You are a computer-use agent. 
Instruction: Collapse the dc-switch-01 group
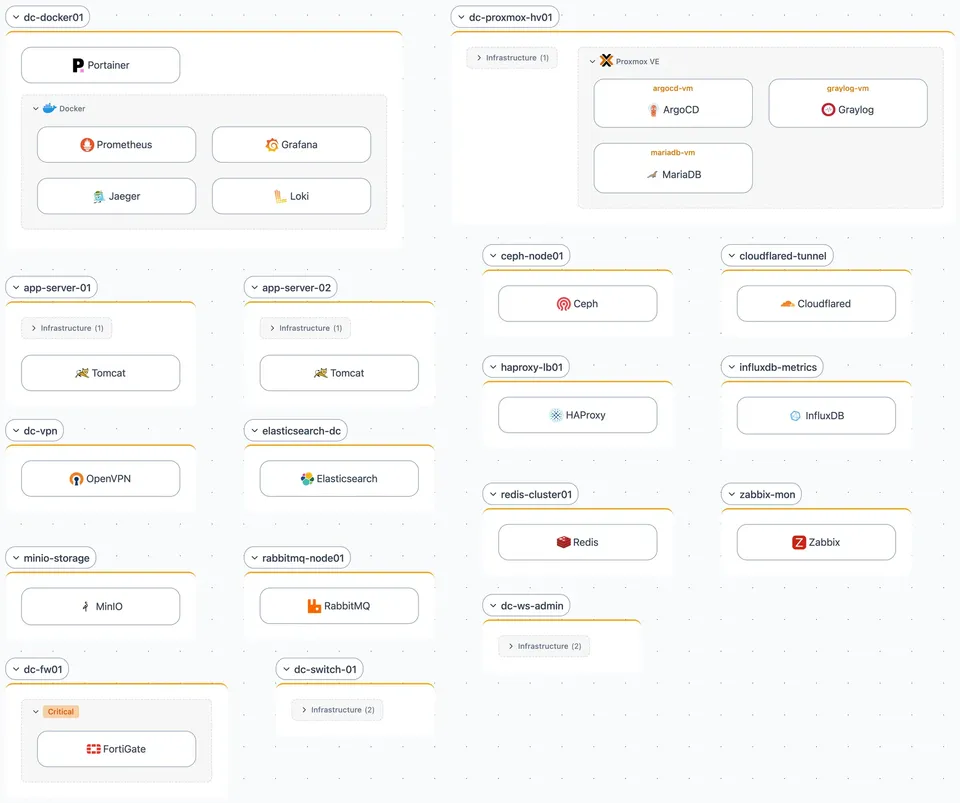287,670
